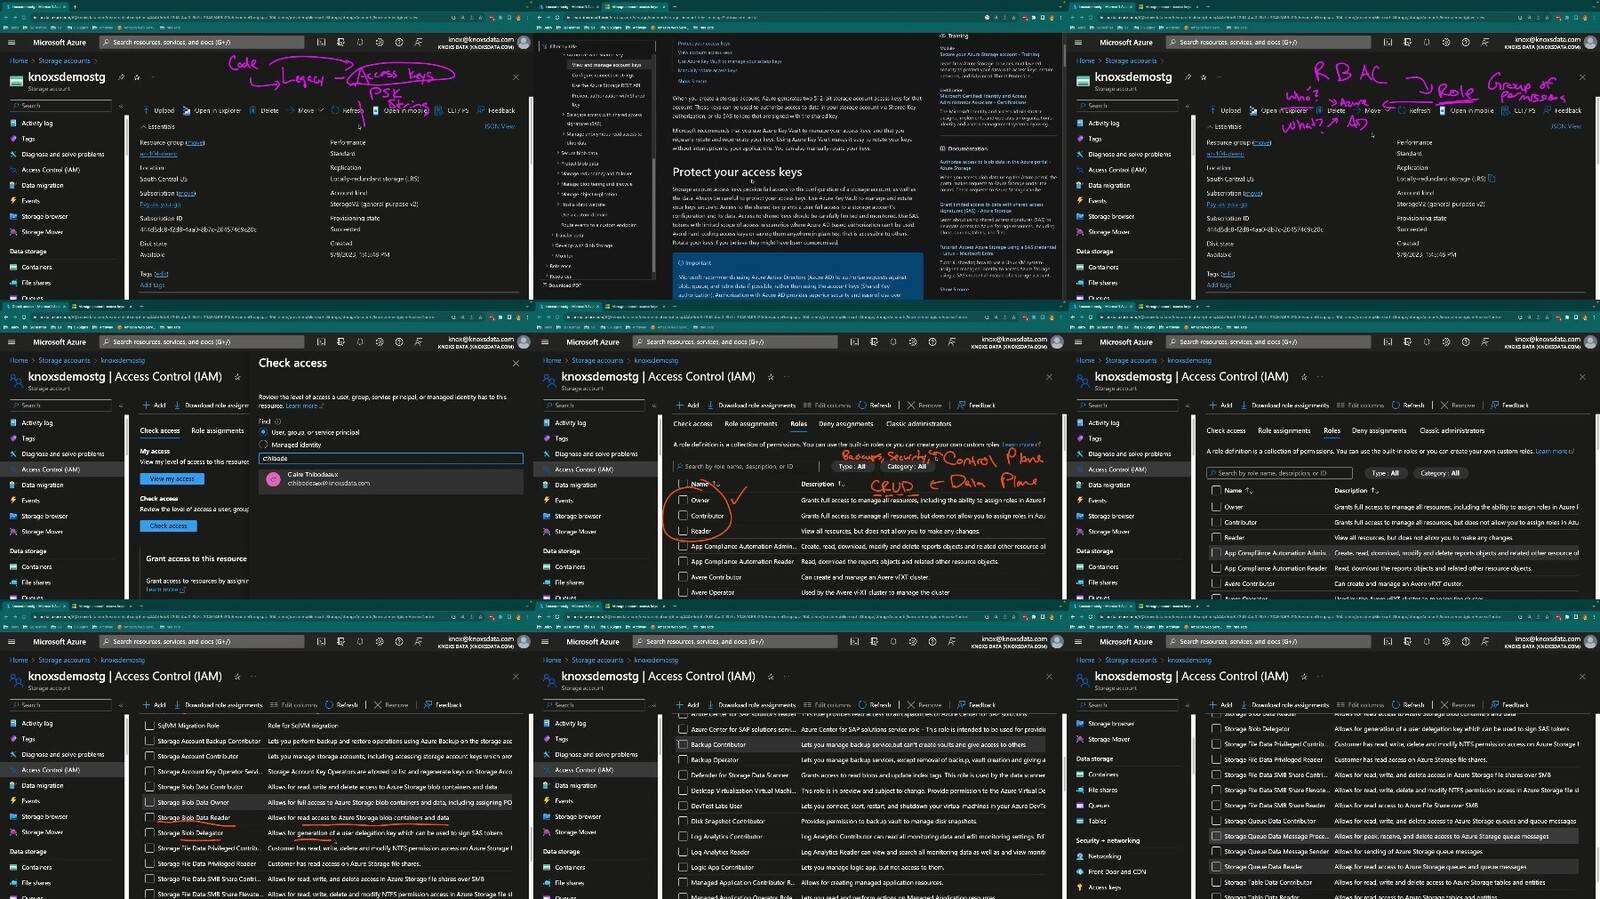This screenshot has height=899, width=1600.
Task: Open Category: All filter in unannotated Roles frame
Action: pyautogui.click(x=1440, y=473)
